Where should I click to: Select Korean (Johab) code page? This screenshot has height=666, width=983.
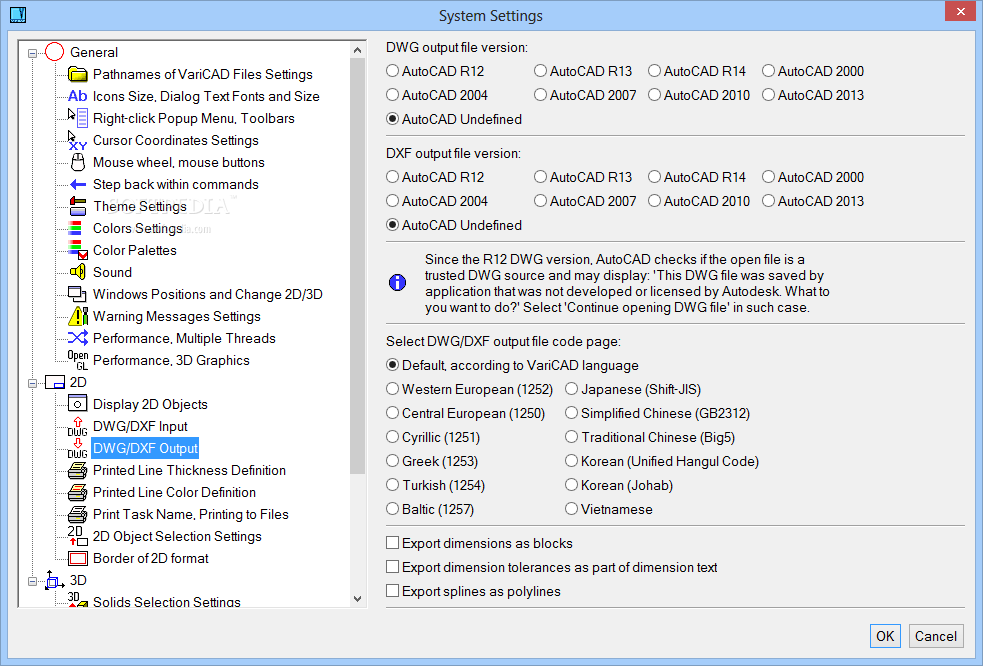[619, 485]
